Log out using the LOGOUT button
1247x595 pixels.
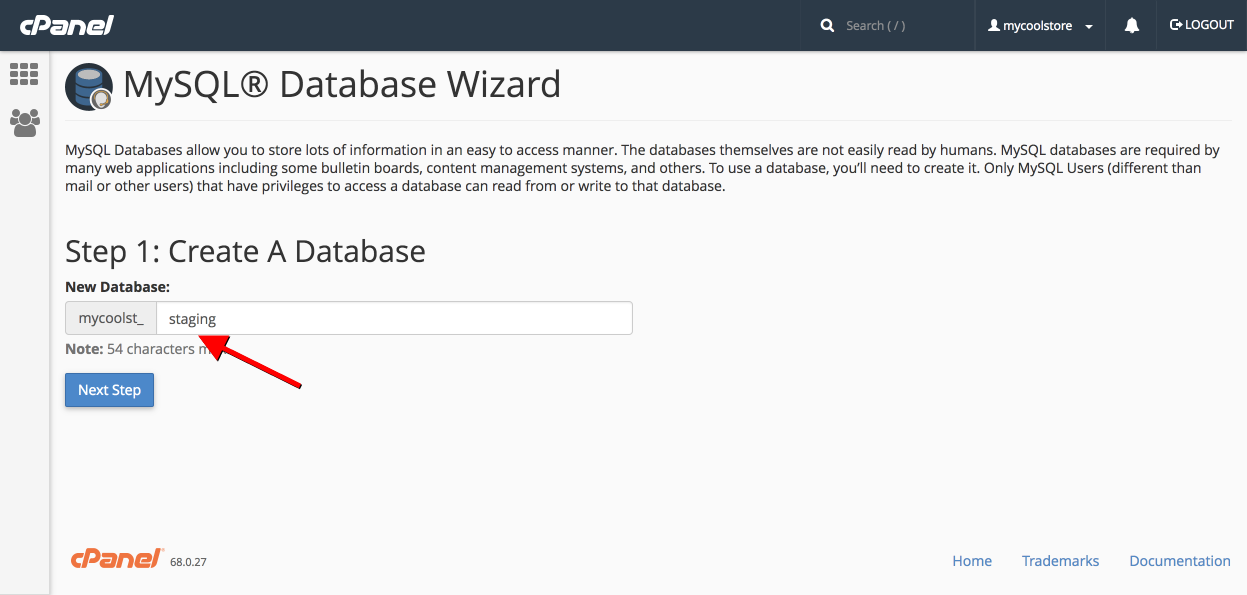(x=1201, y=25)
